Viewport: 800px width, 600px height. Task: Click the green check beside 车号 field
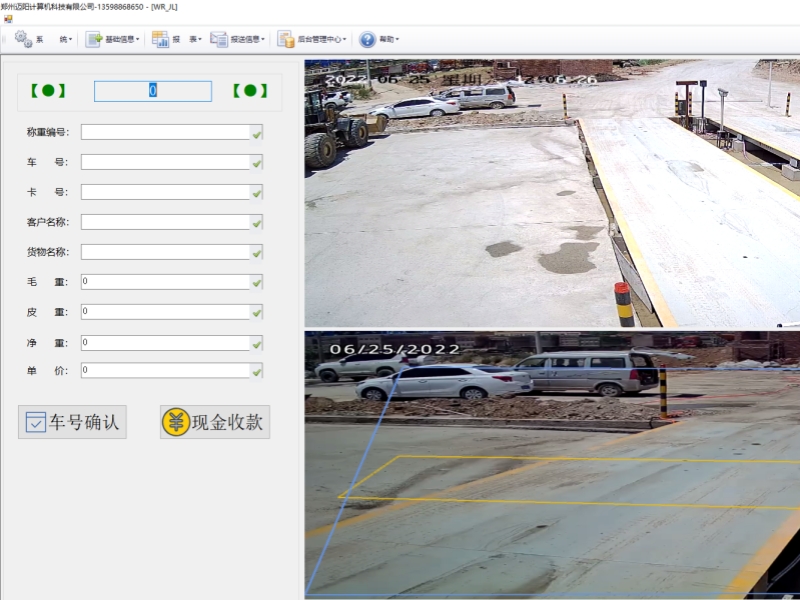(256, 162)
